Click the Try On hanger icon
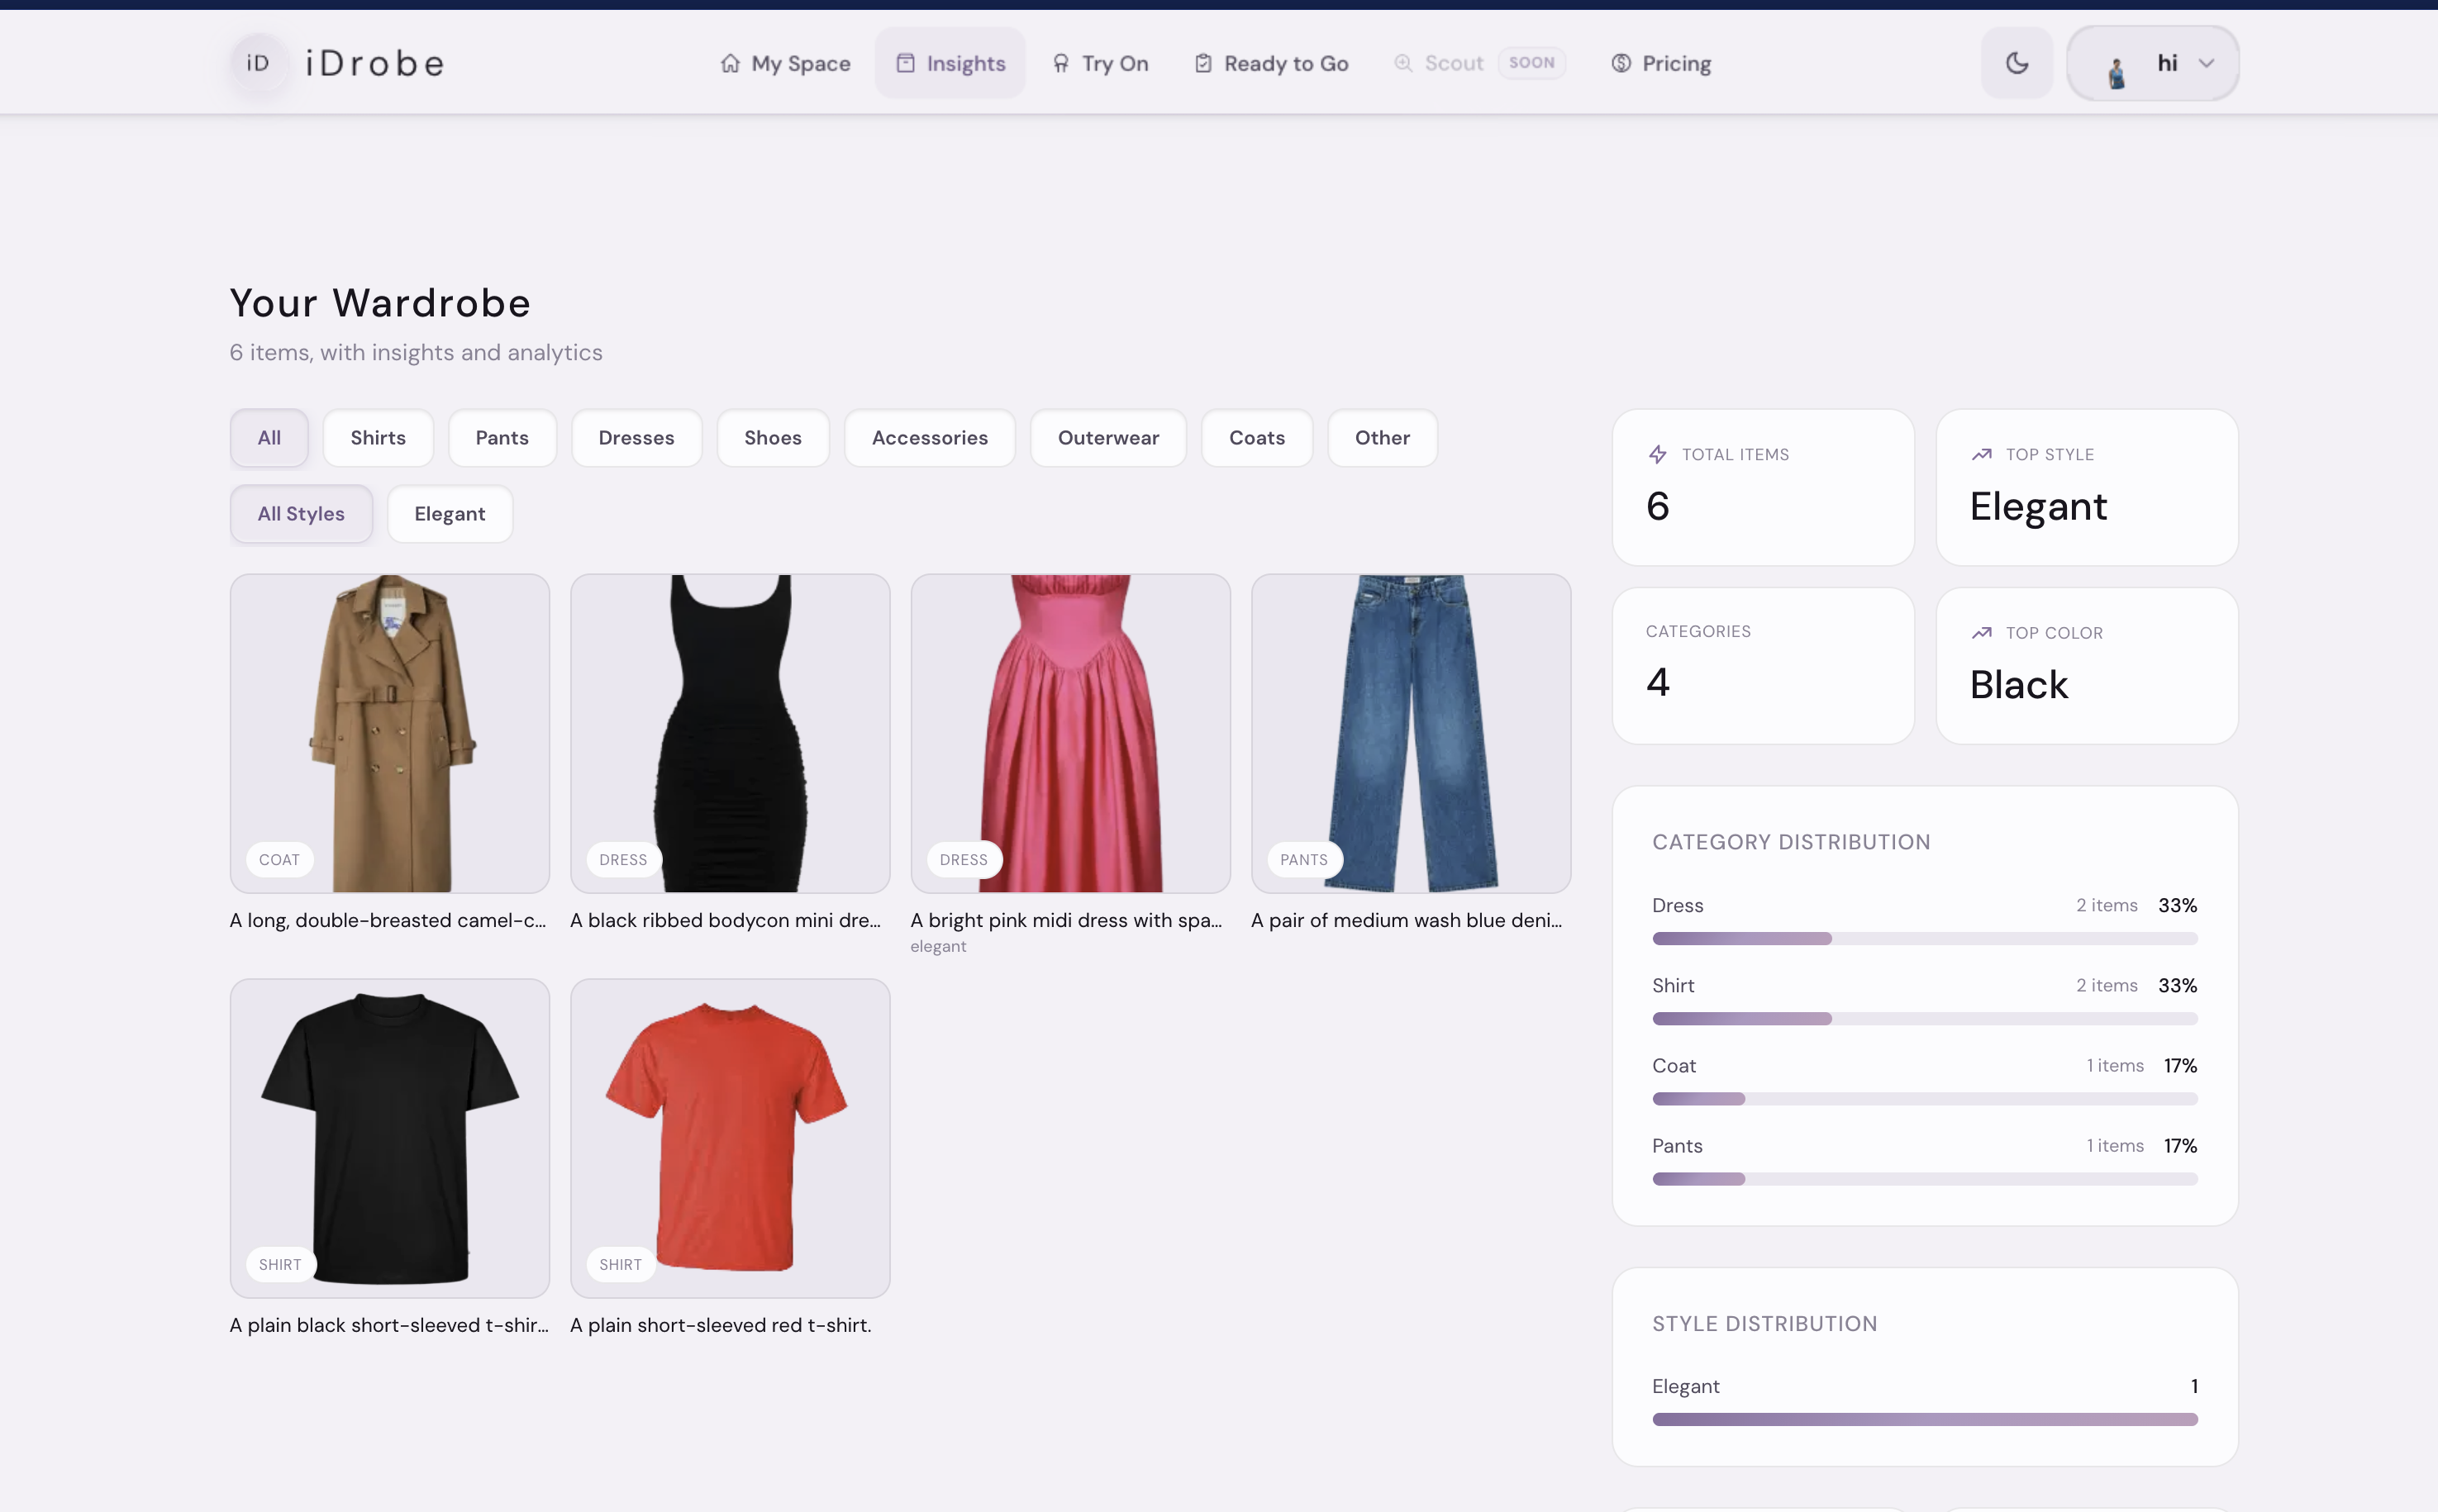 pos(1061,63)
